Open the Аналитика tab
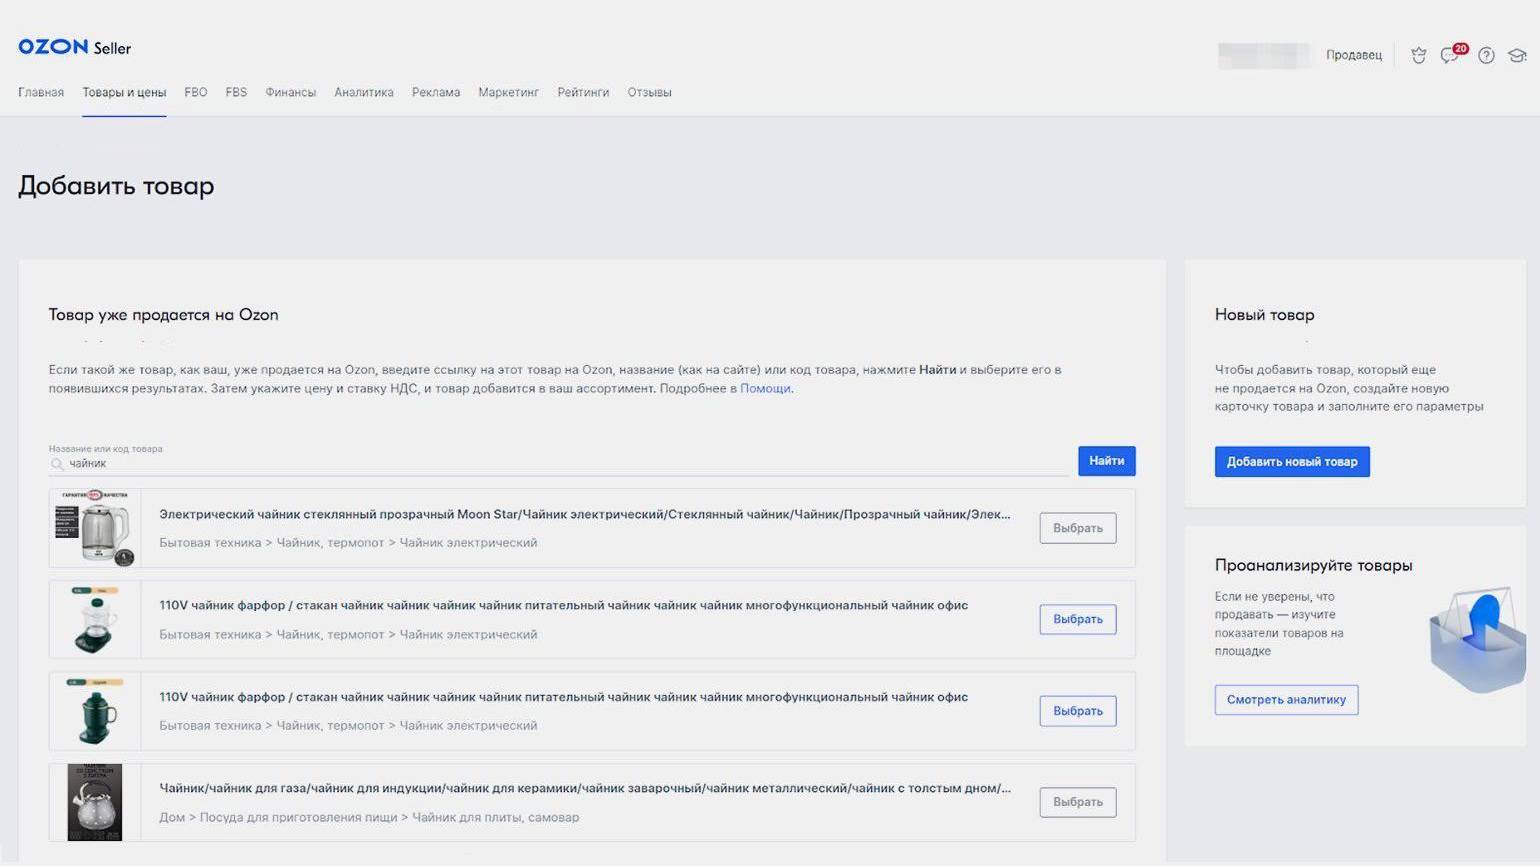1540x866 pixels. tap(363, 92)
